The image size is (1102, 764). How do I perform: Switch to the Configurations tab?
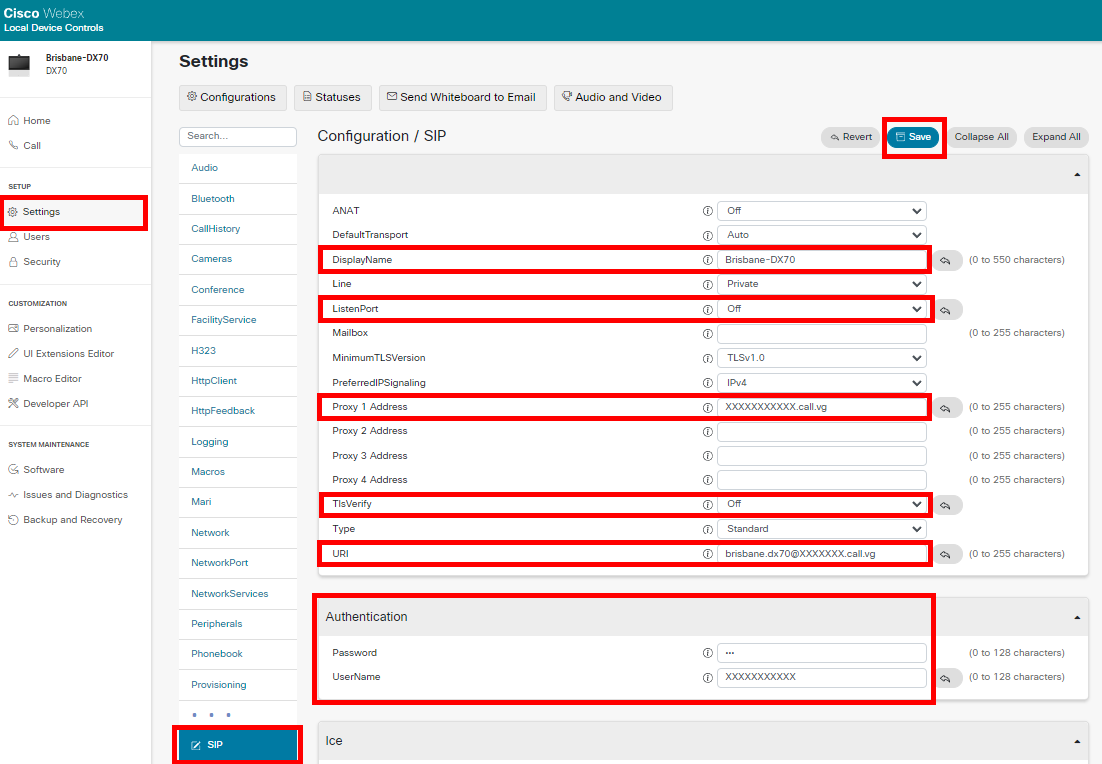click(x=233, y=98)
